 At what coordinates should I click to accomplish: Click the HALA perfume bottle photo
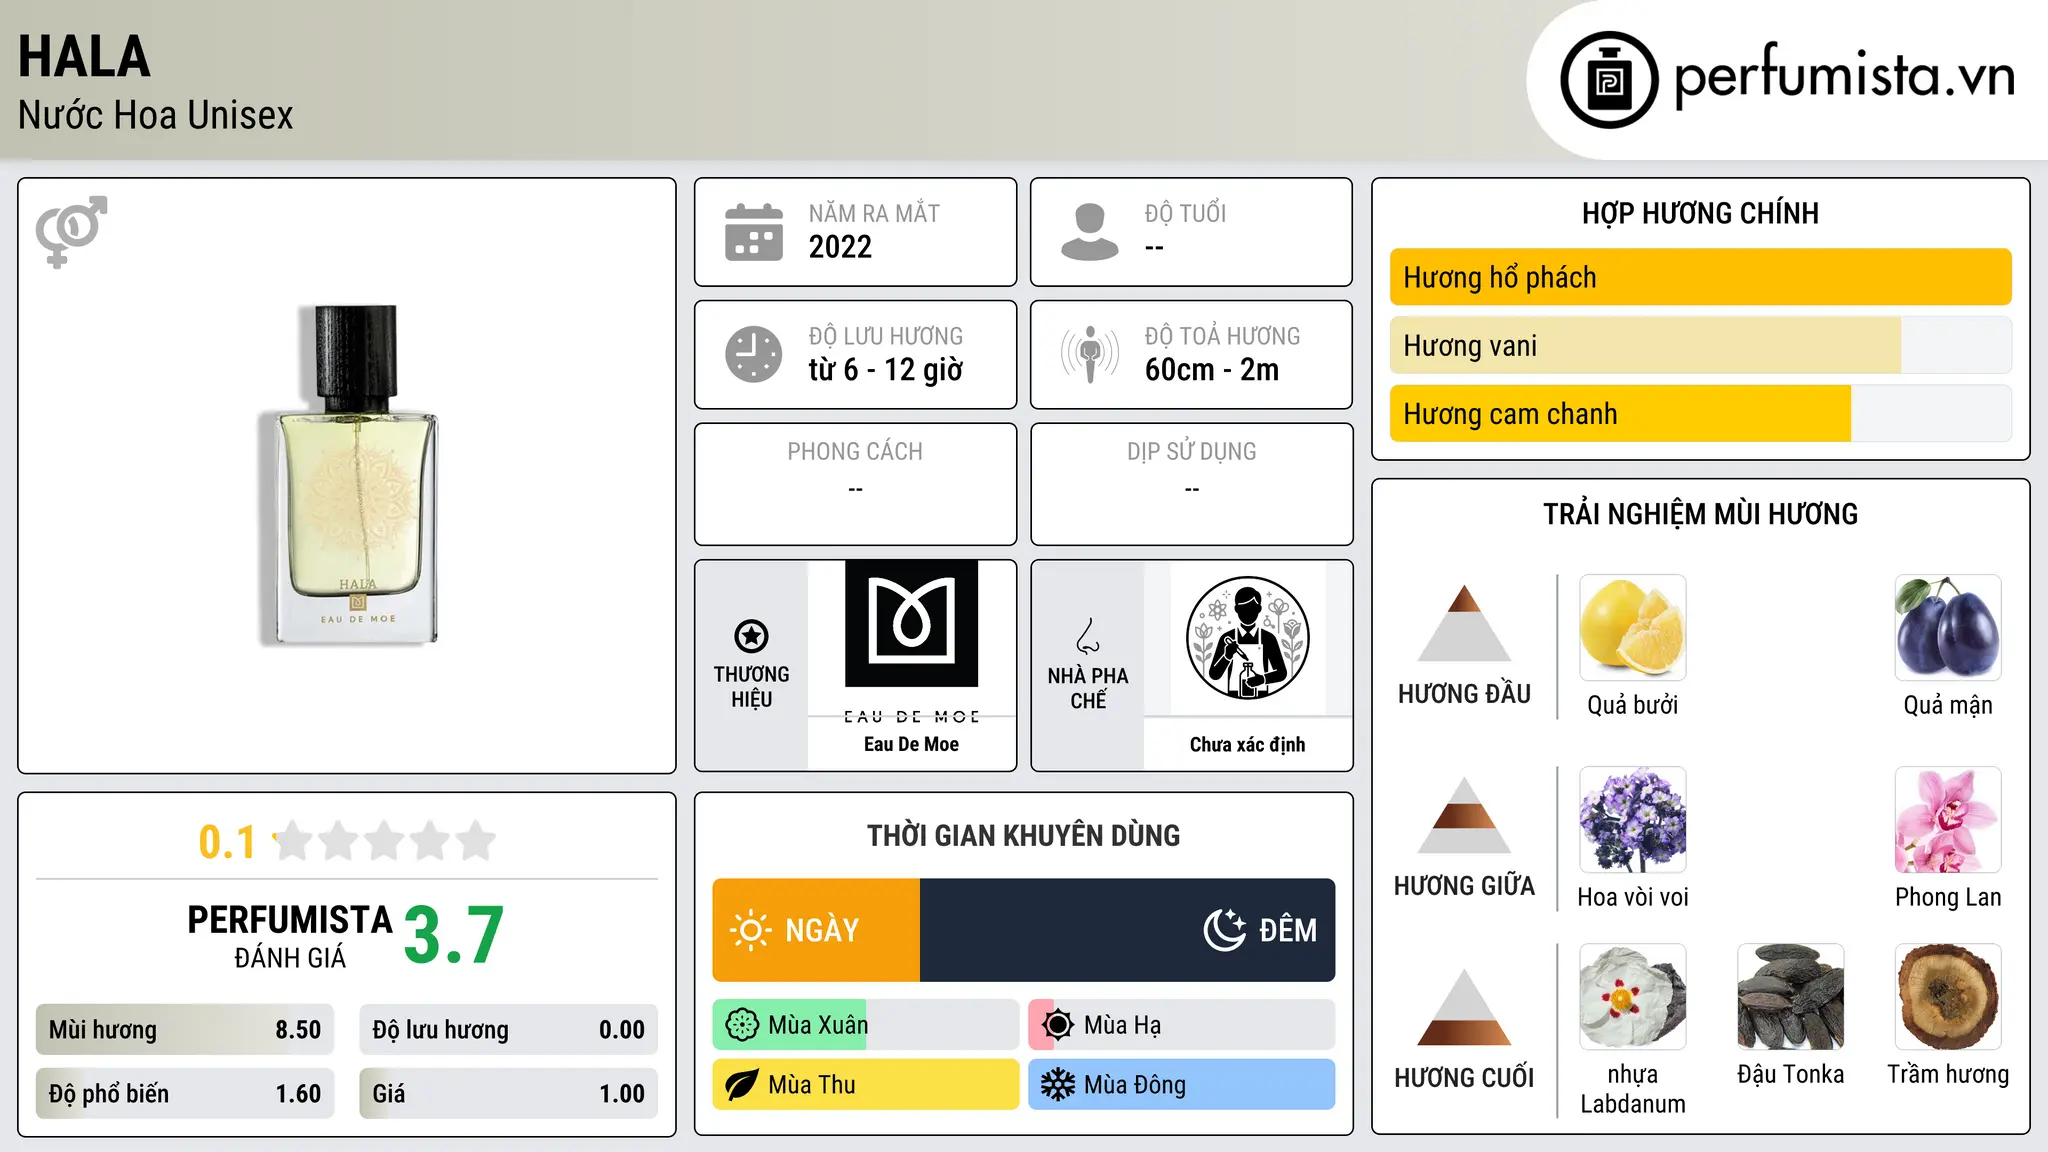(348, 474)
